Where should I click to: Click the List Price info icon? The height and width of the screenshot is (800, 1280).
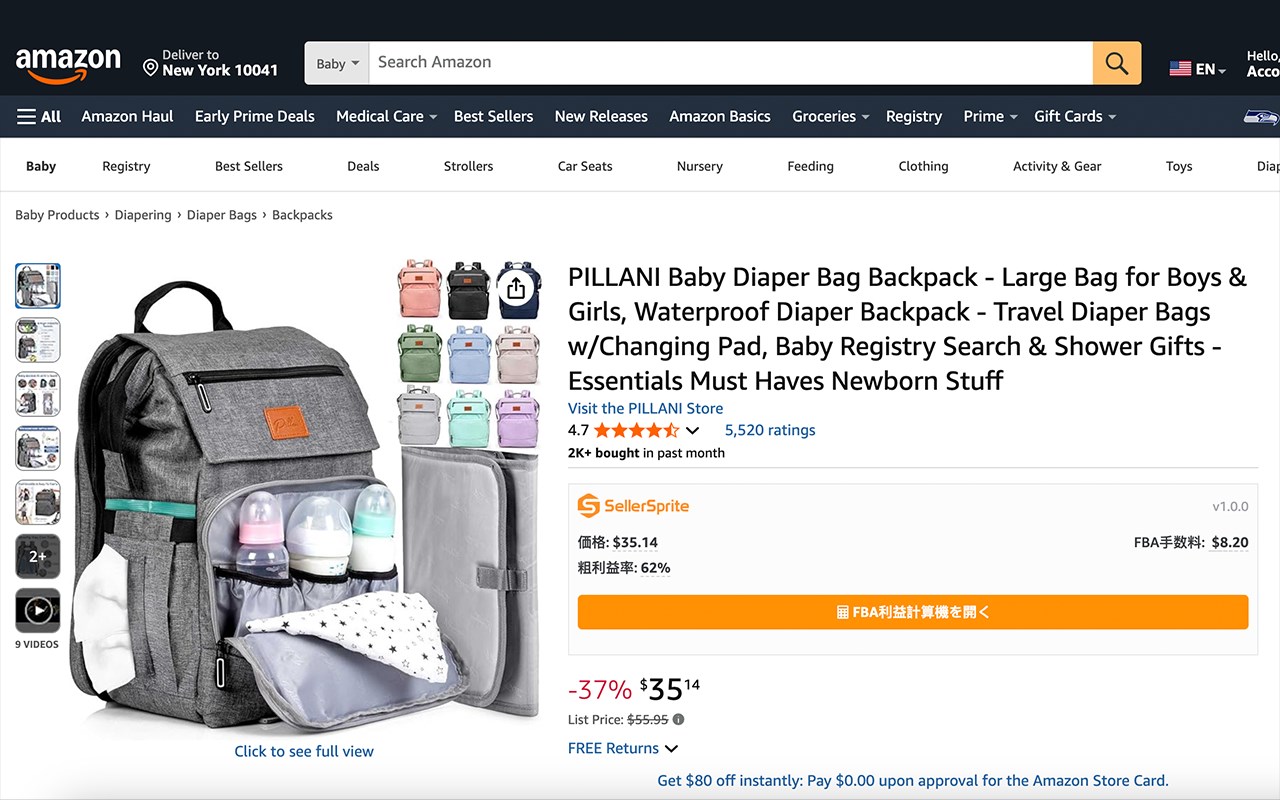(679, 719)
